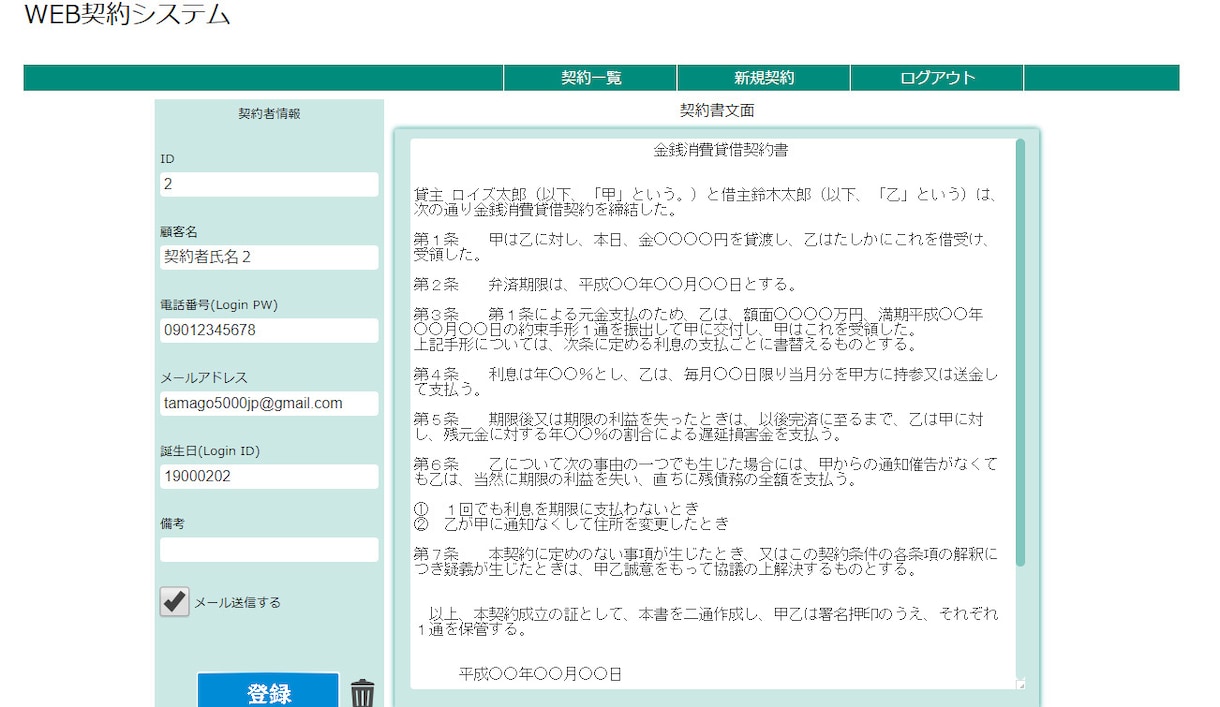Image resolution: width=1220 pixels, height=707 pixels.
Task: Click the textarea resize handle corner
Action: pos(1020,684)
